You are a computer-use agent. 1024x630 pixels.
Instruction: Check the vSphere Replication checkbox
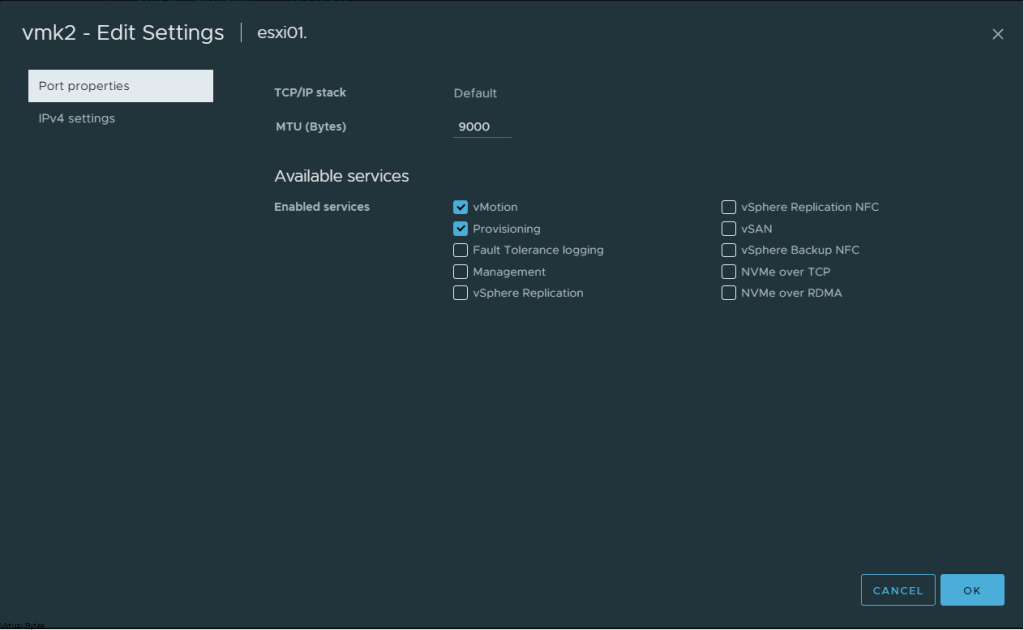tap(460, 292)
